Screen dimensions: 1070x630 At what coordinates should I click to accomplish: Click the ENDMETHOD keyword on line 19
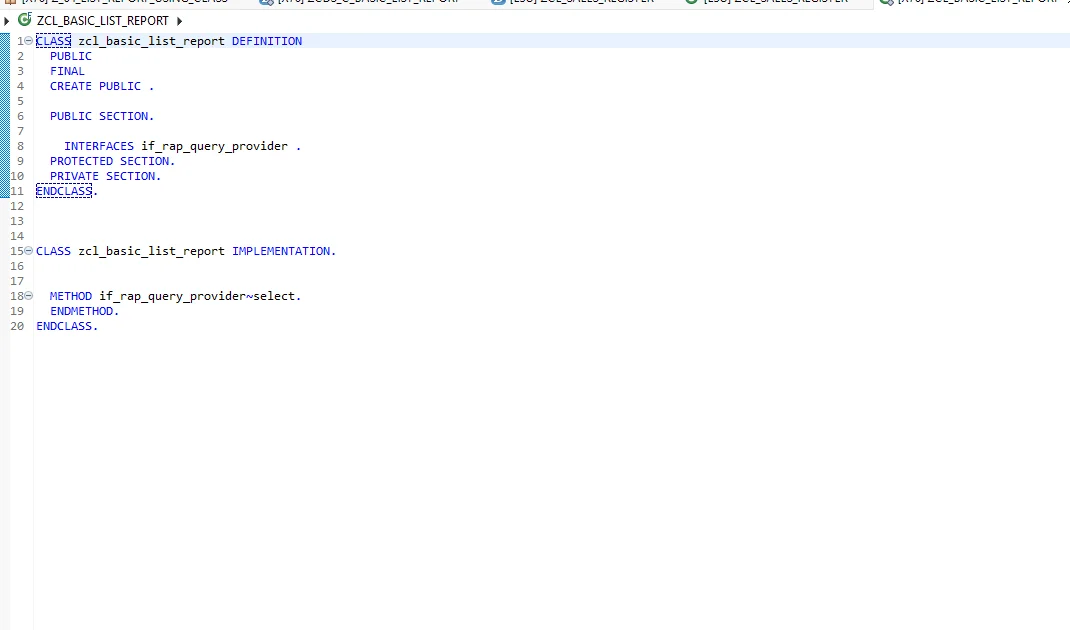click(x=82, y=311)
